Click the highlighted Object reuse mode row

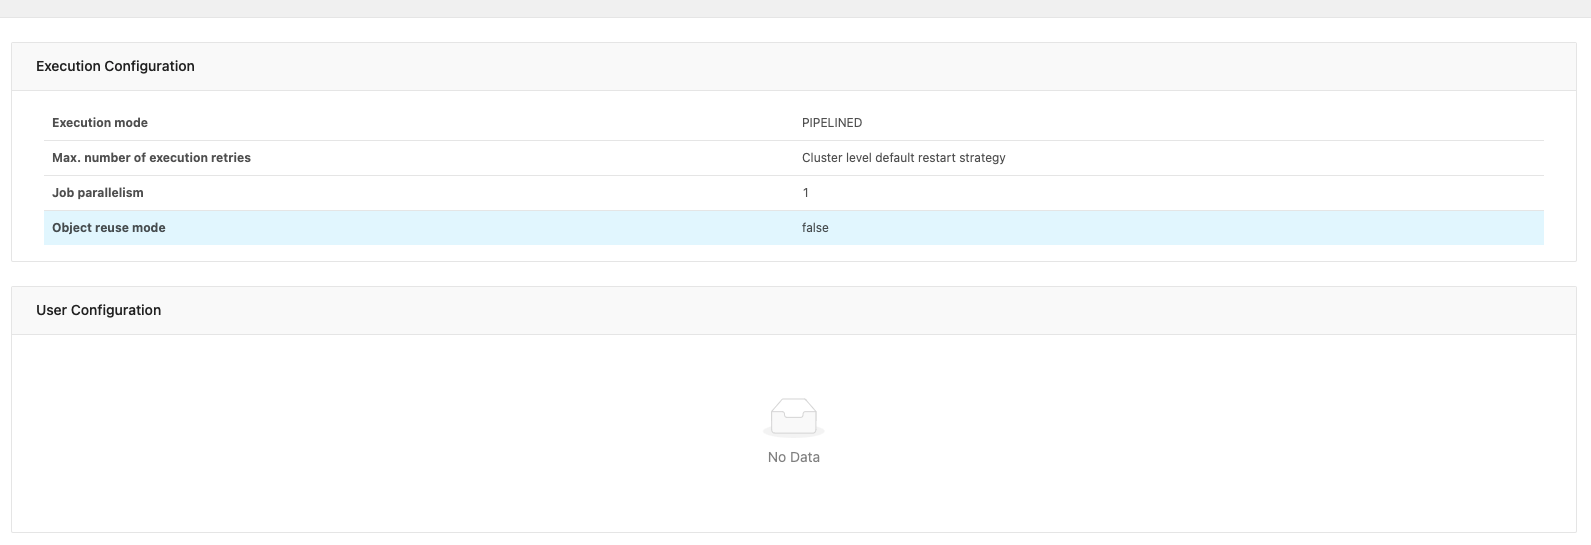[x=500, y=228]
